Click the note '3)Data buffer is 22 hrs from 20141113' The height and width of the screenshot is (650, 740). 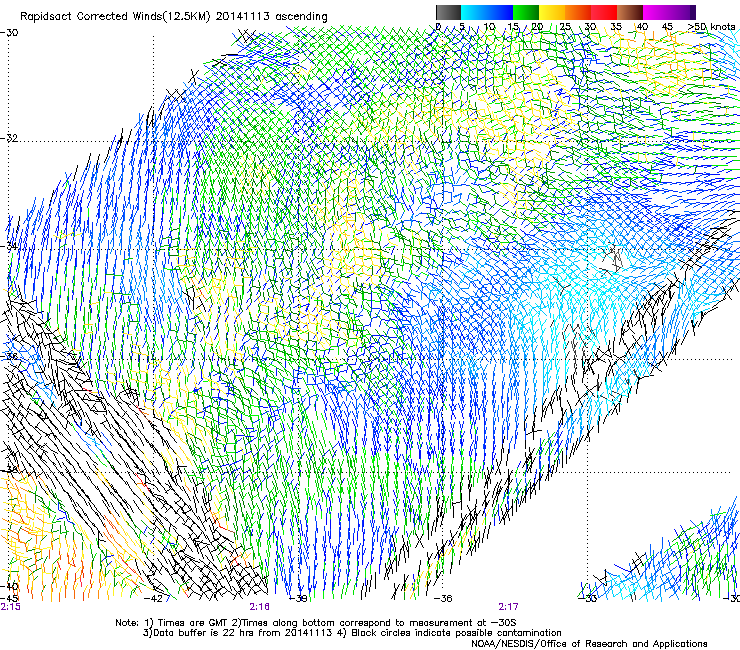click(x=238, y=633)
